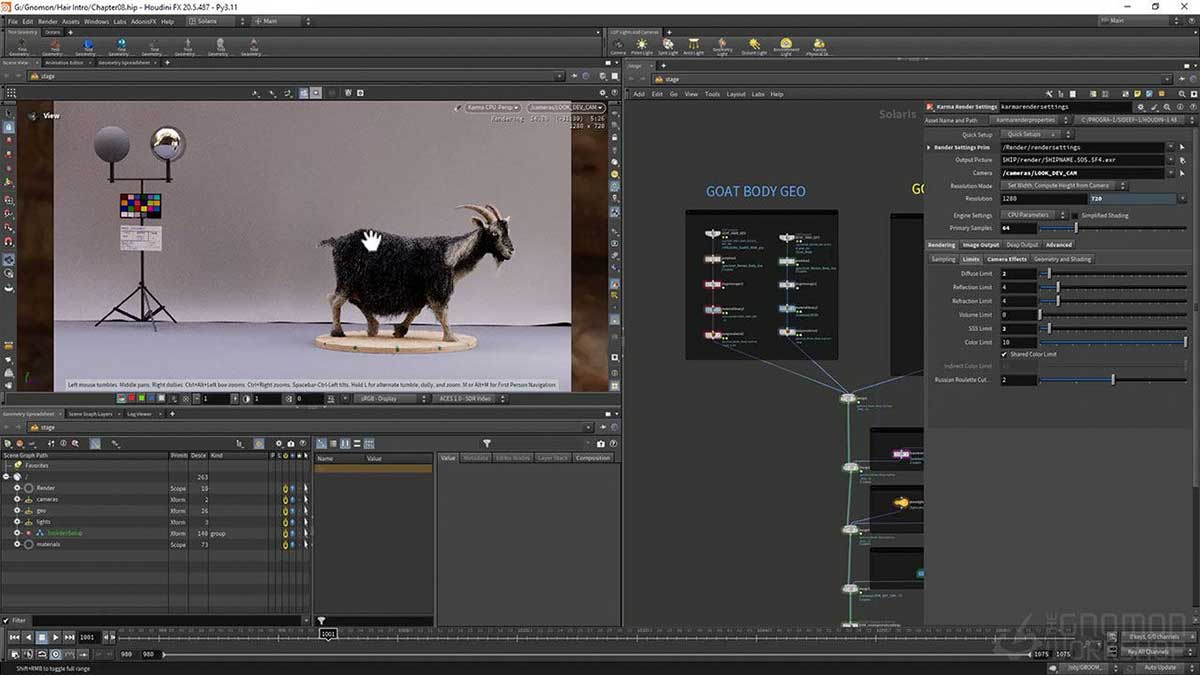Select the Karma Physical Sky shelf tool
The width and height of the screenshot is (1200, 675).
click(x=820, y=45)
